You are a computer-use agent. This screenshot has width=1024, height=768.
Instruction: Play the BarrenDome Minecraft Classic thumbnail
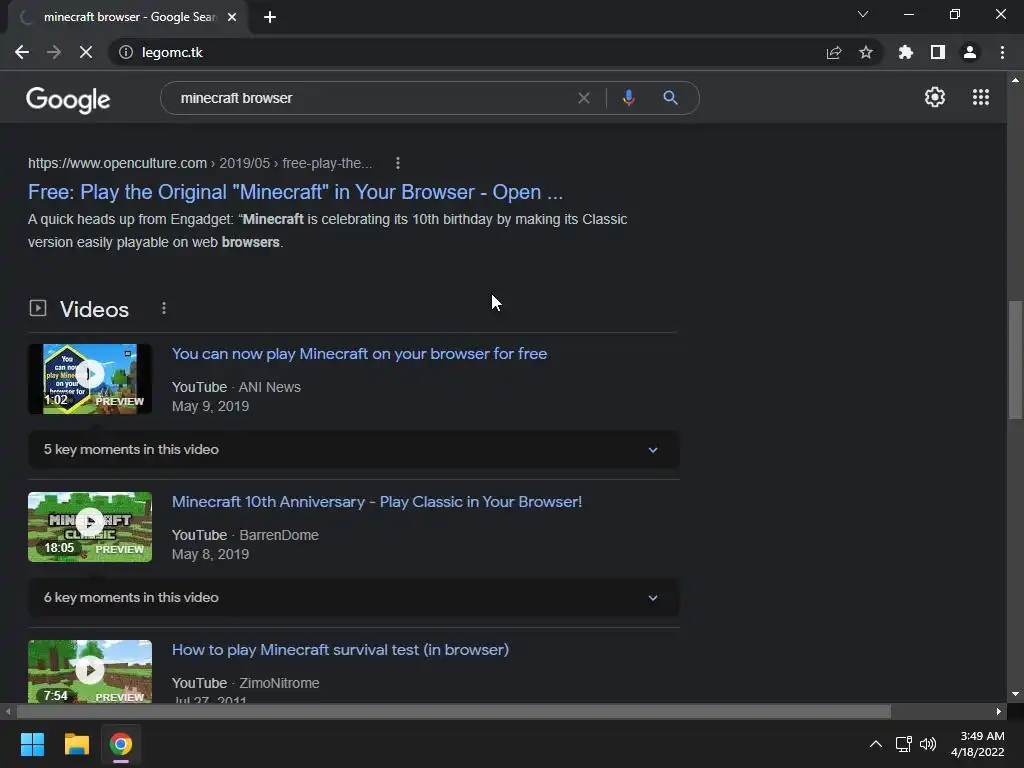click(90, 527)
